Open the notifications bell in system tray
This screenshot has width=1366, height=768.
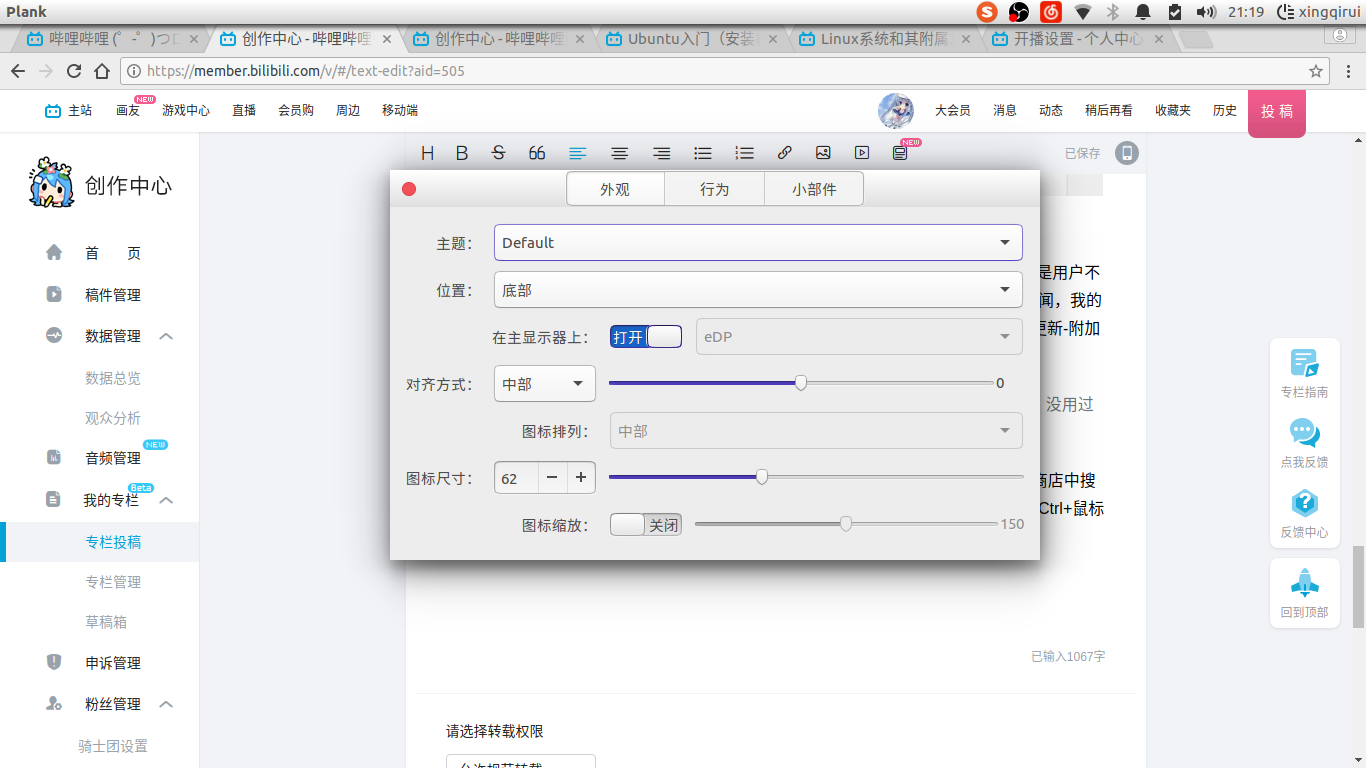click(x=1143, y=12)
